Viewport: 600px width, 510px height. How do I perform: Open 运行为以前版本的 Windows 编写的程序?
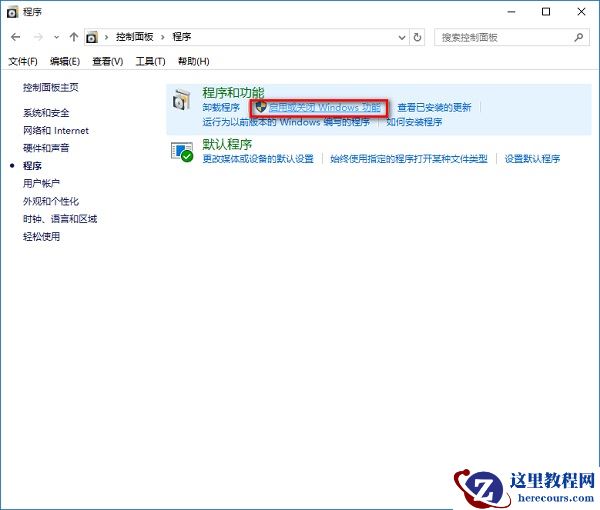tap(286, 122)
